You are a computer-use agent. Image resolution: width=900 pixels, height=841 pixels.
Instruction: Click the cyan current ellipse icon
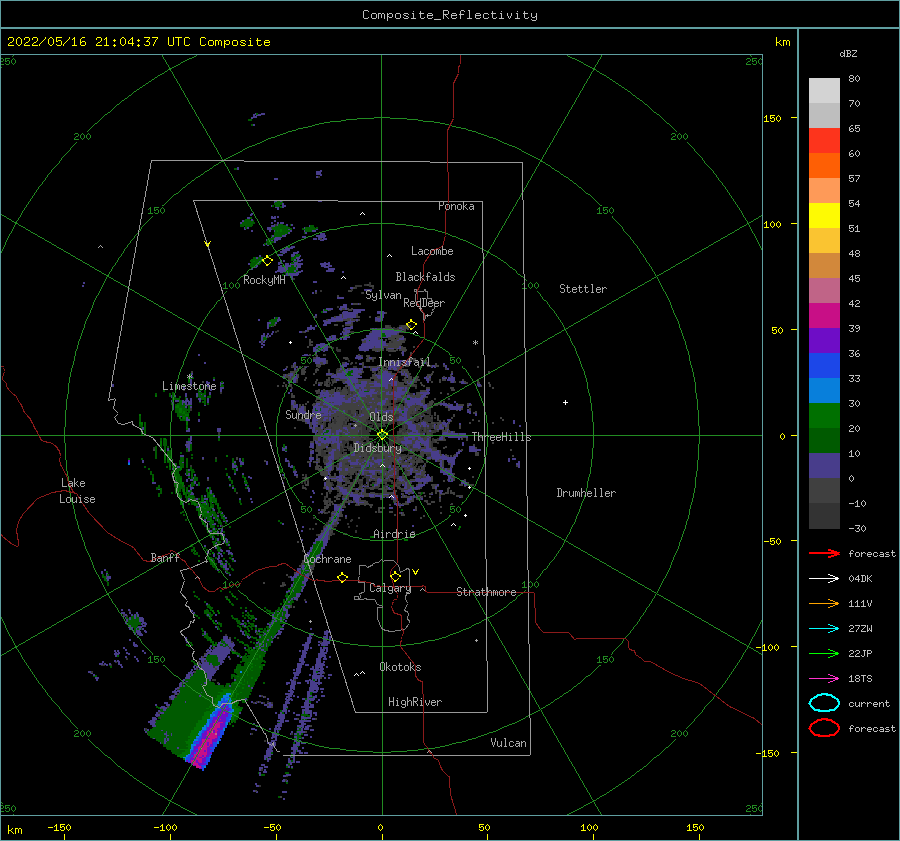(x=824, y=703)
